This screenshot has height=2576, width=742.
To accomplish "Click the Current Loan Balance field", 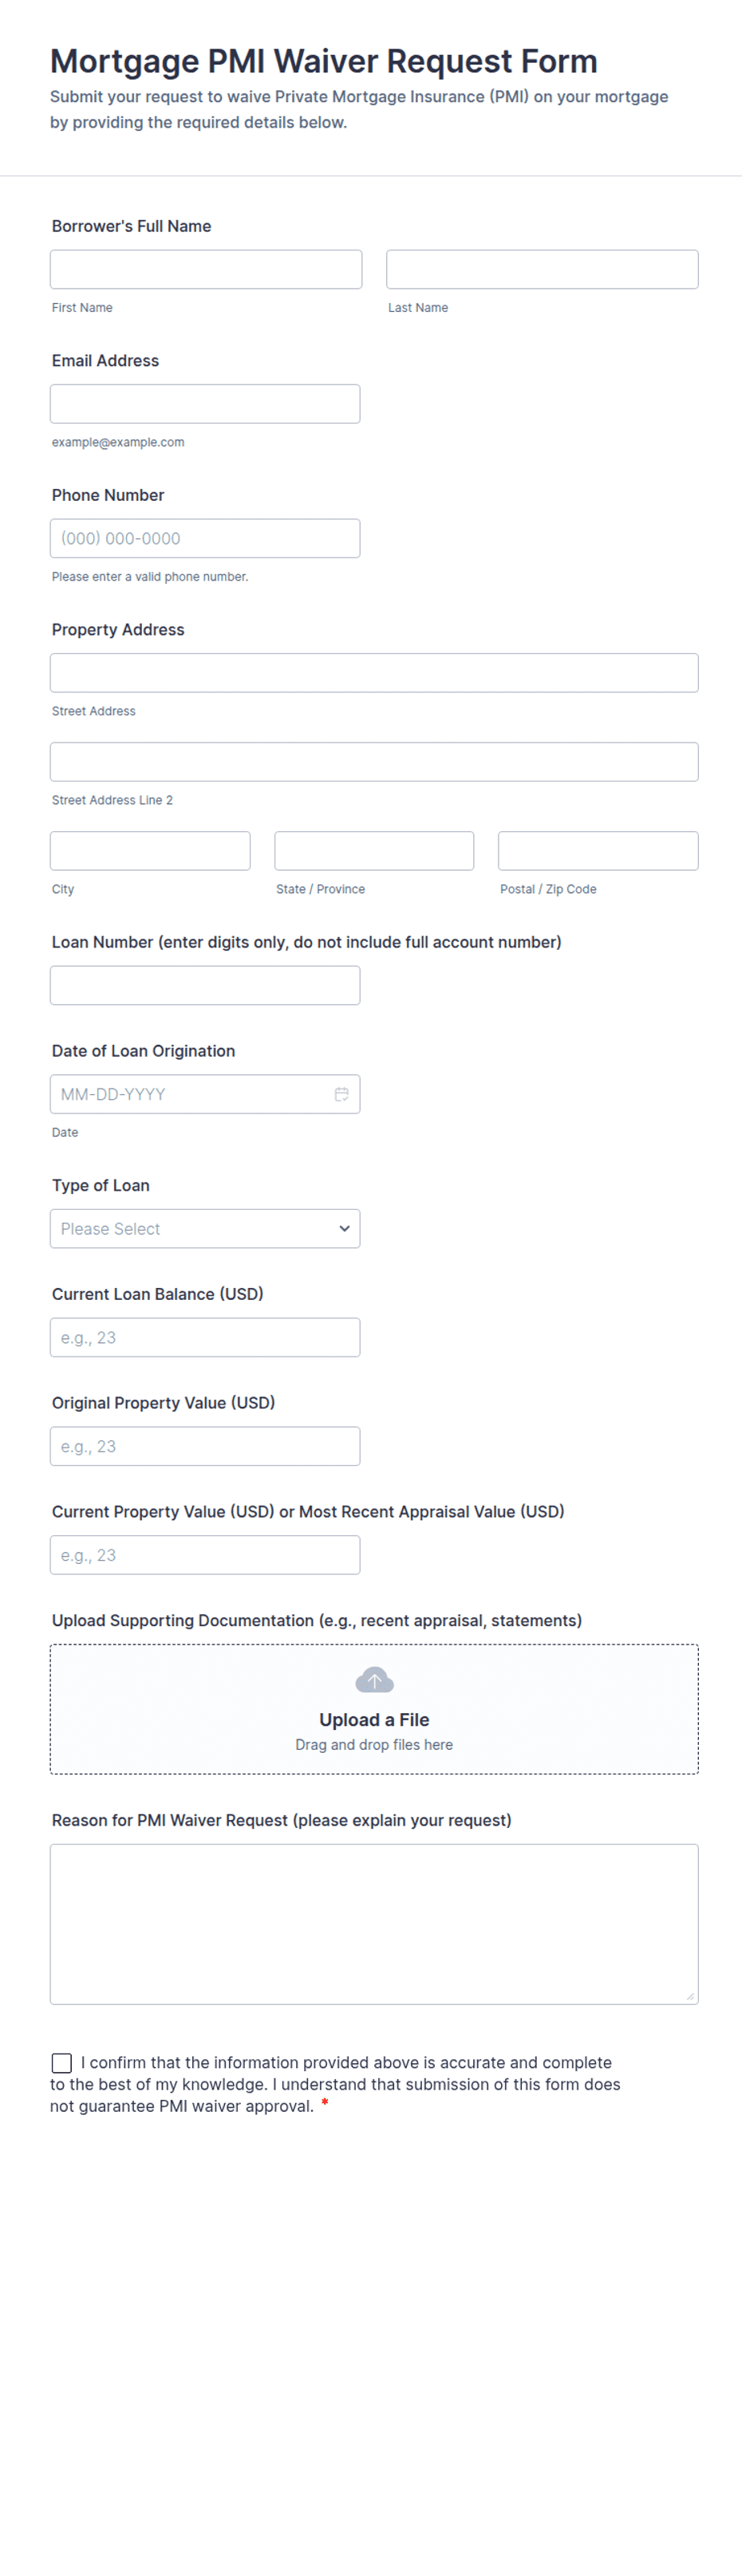I will pyautogui.click(x=205, y=1337).
